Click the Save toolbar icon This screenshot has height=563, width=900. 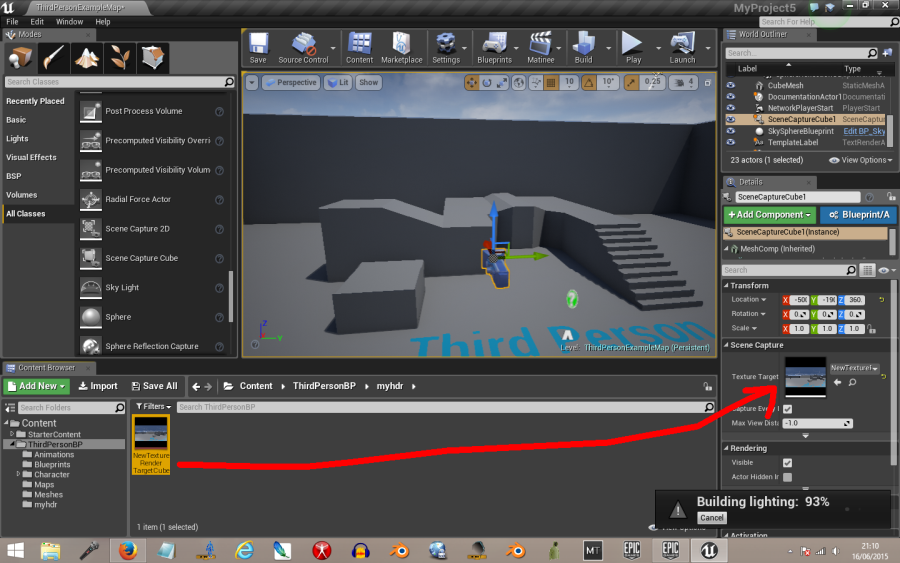258,48
